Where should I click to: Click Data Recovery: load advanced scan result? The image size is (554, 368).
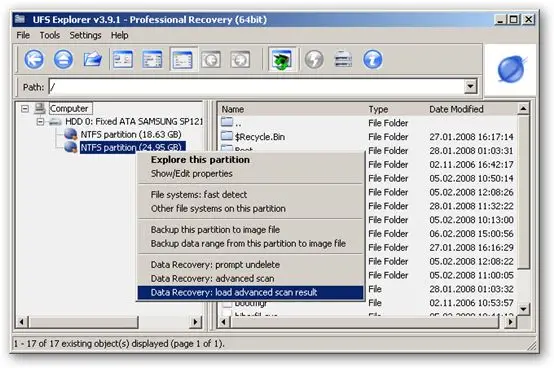[x=251, y=292]
